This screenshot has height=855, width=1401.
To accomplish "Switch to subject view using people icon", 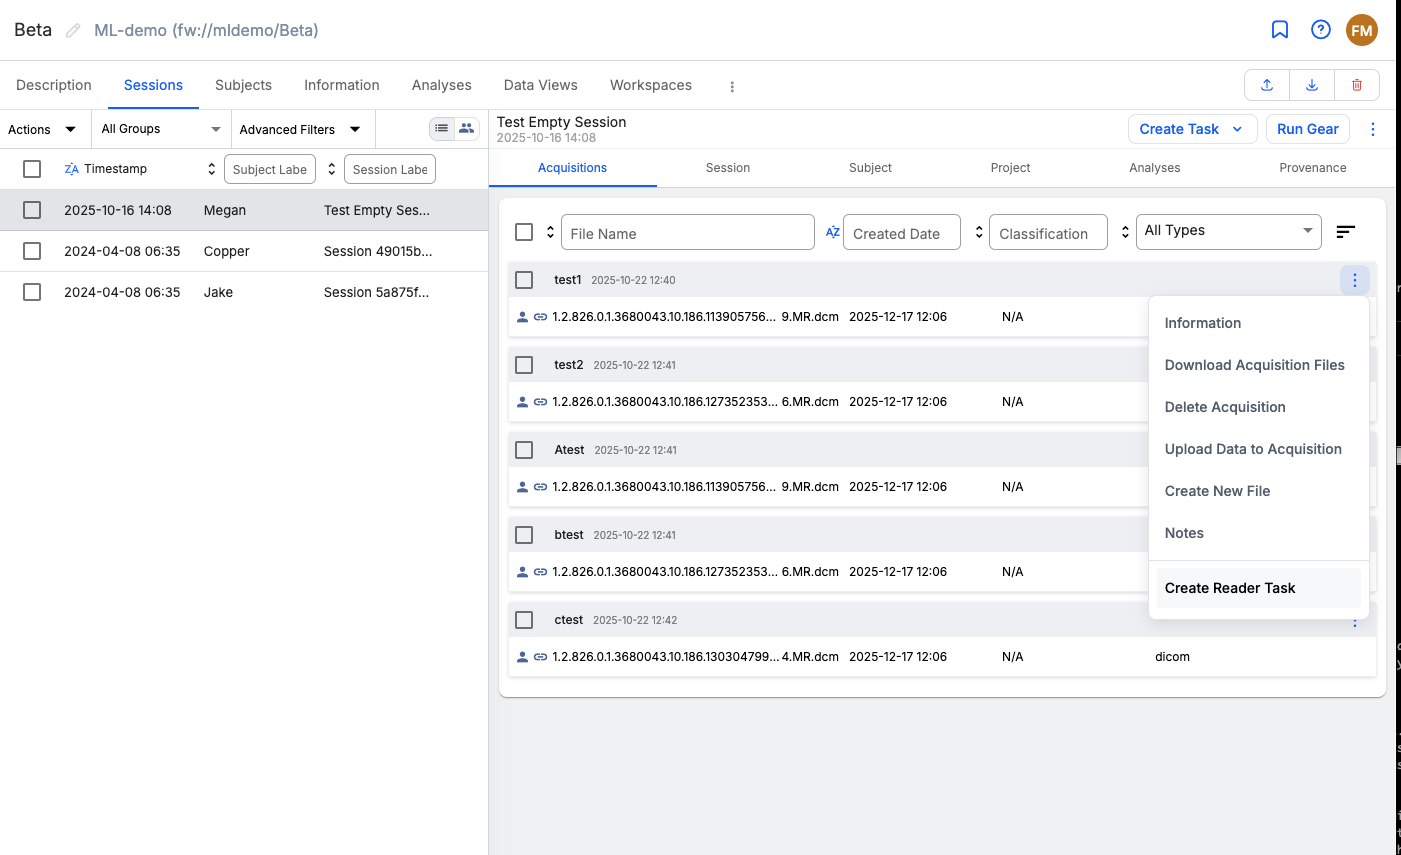I will [465, 129].
